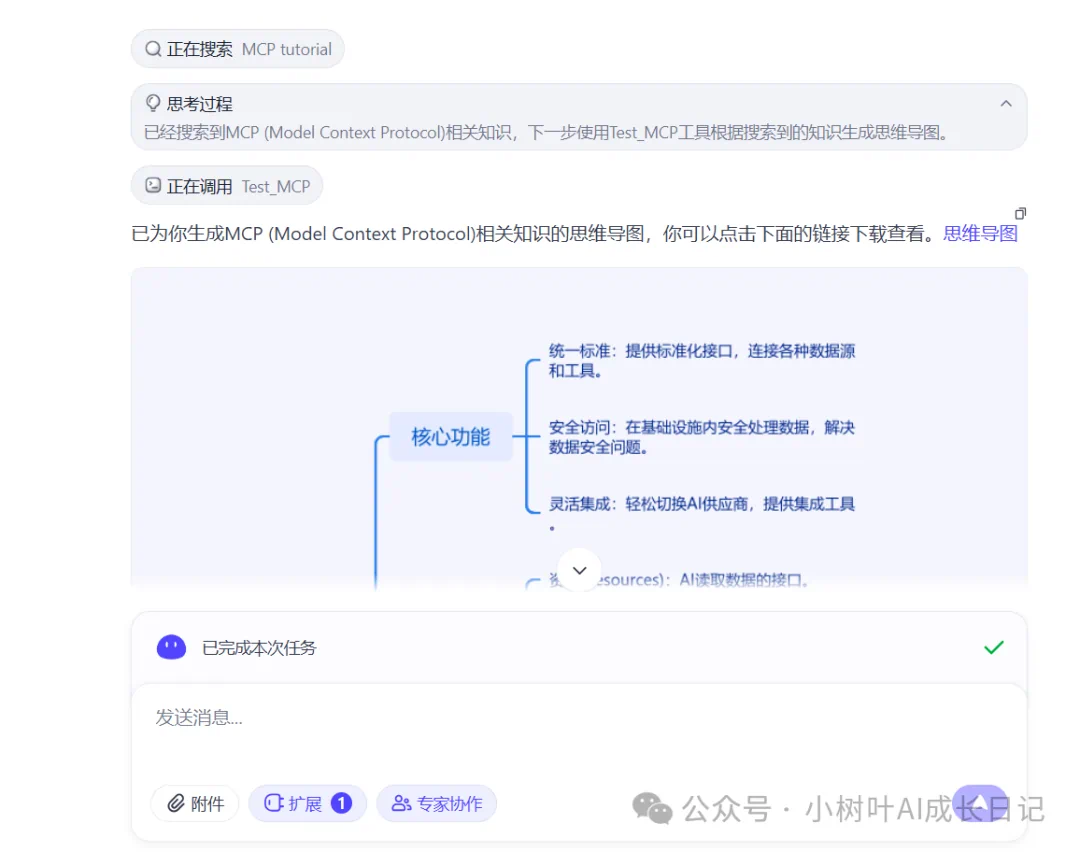Click the number 1 badge on 扩展
Viewport: 1080px width, 852px height.
342,803
